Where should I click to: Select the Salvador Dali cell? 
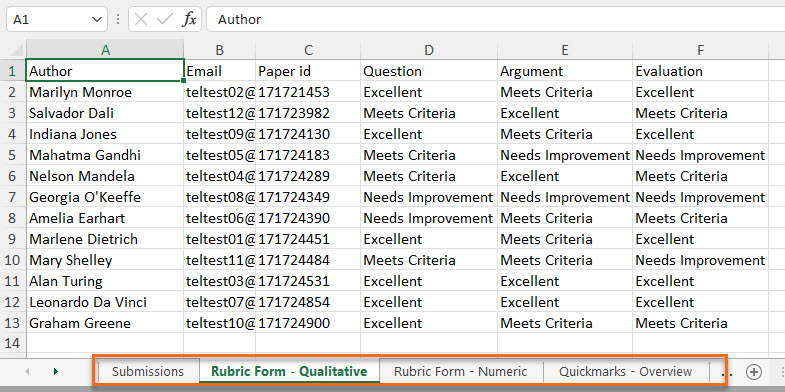coord(105,113)
